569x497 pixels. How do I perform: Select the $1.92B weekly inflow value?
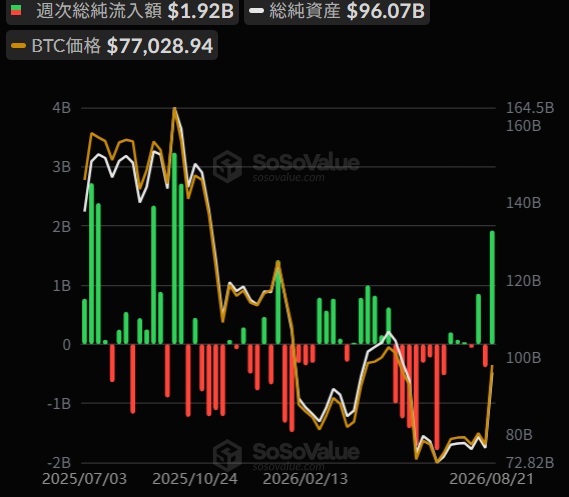coord(201,11)
